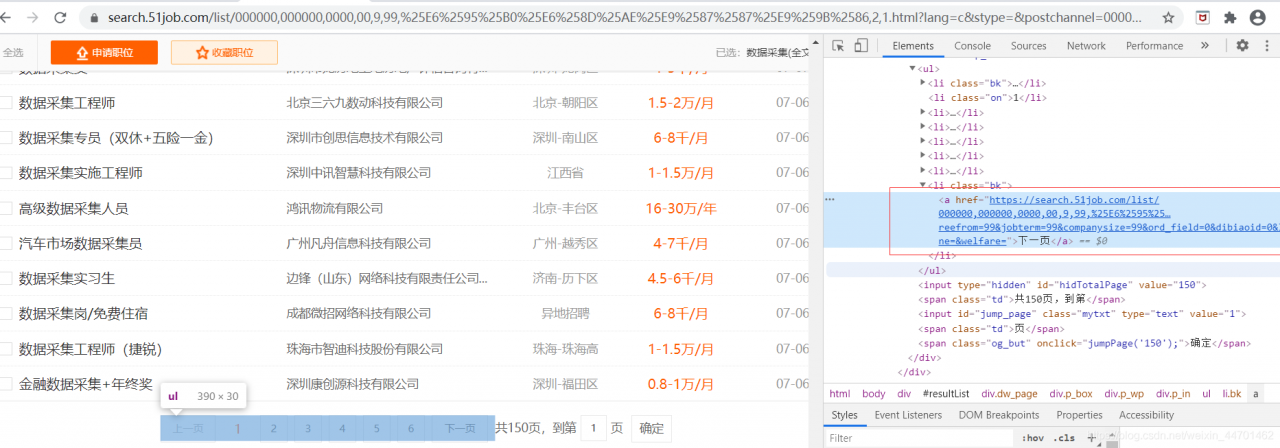Open the search.51job.com href link in Elements
This screenshot has height=448, width=1280.
coord(1107,220)
